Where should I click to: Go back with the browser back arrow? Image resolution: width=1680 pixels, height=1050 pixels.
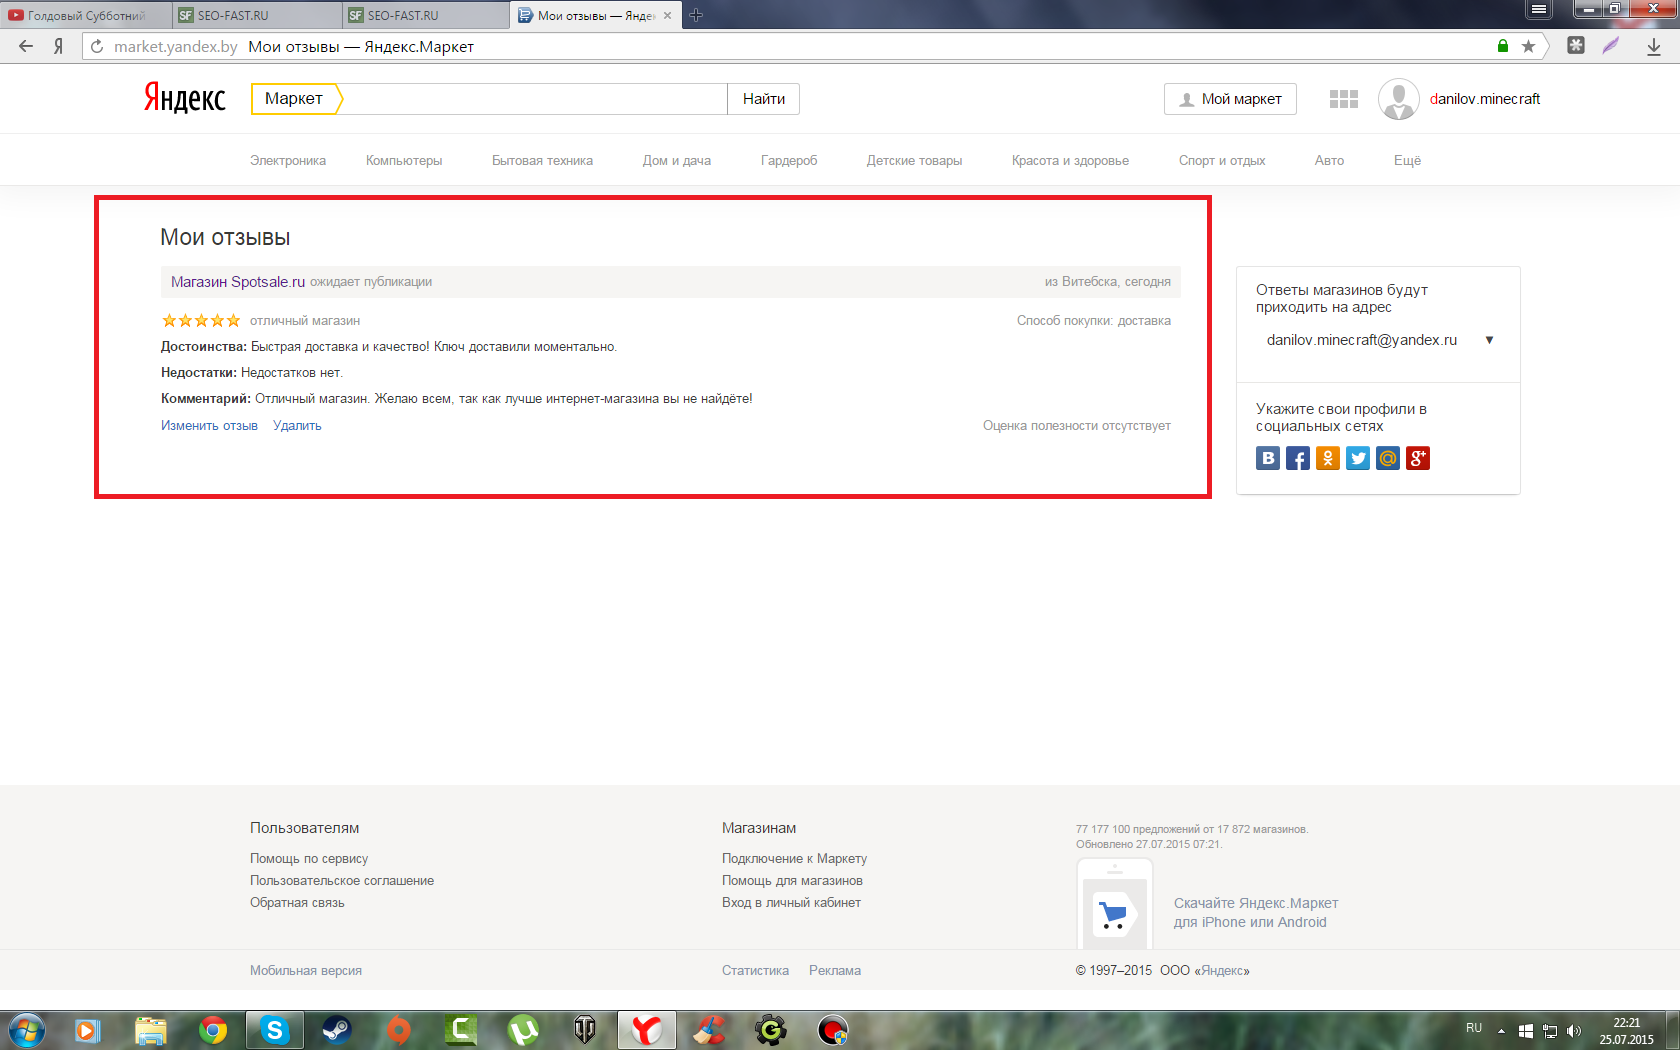(26, 46)
